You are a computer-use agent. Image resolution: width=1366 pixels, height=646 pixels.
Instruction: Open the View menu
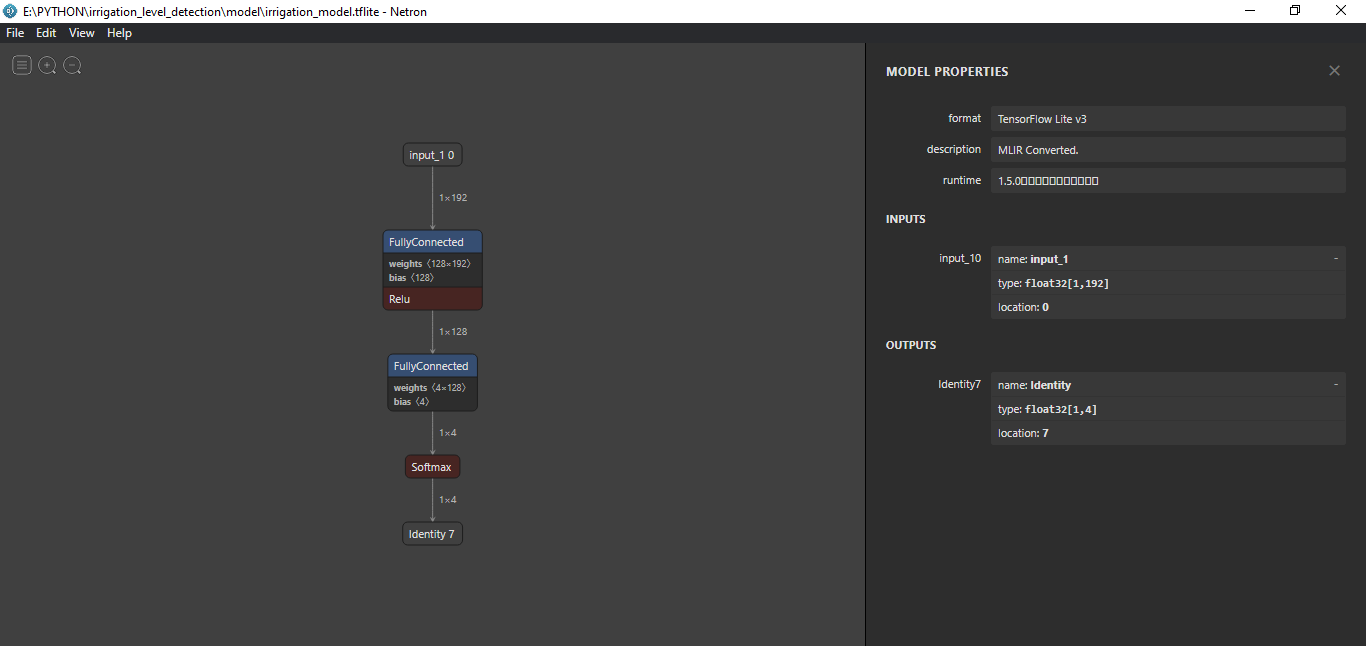[x=81, y=33]
